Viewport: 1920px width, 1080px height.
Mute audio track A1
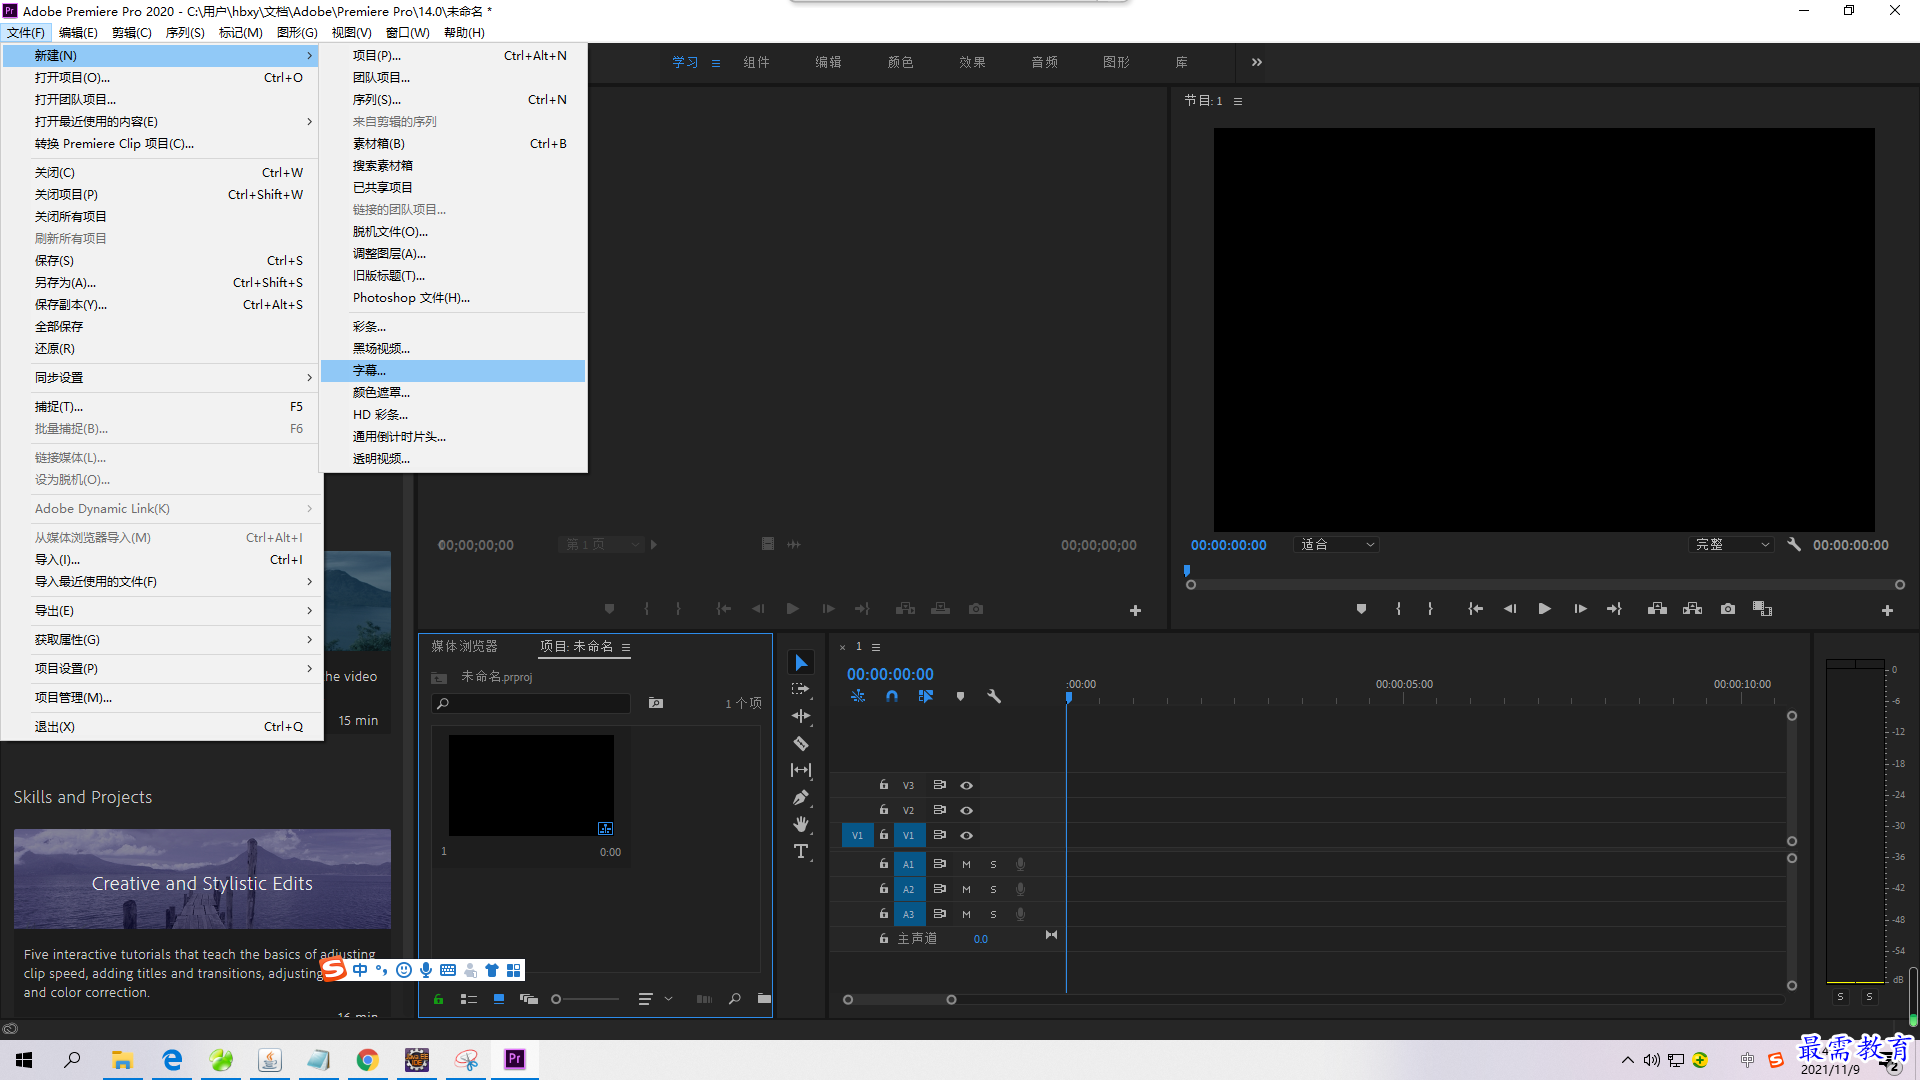(x=966, y=864)
